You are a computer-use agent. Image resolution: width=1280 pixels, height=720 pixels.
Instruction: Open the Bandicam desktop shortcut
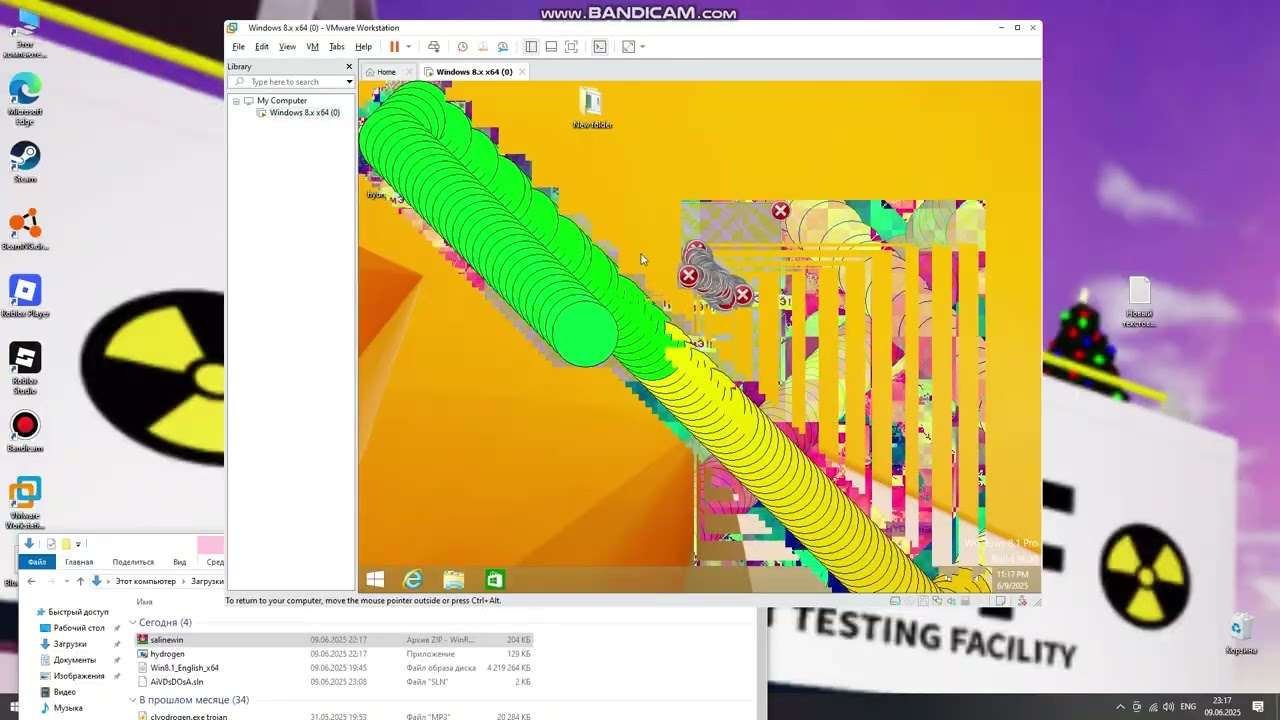point(25,432)
